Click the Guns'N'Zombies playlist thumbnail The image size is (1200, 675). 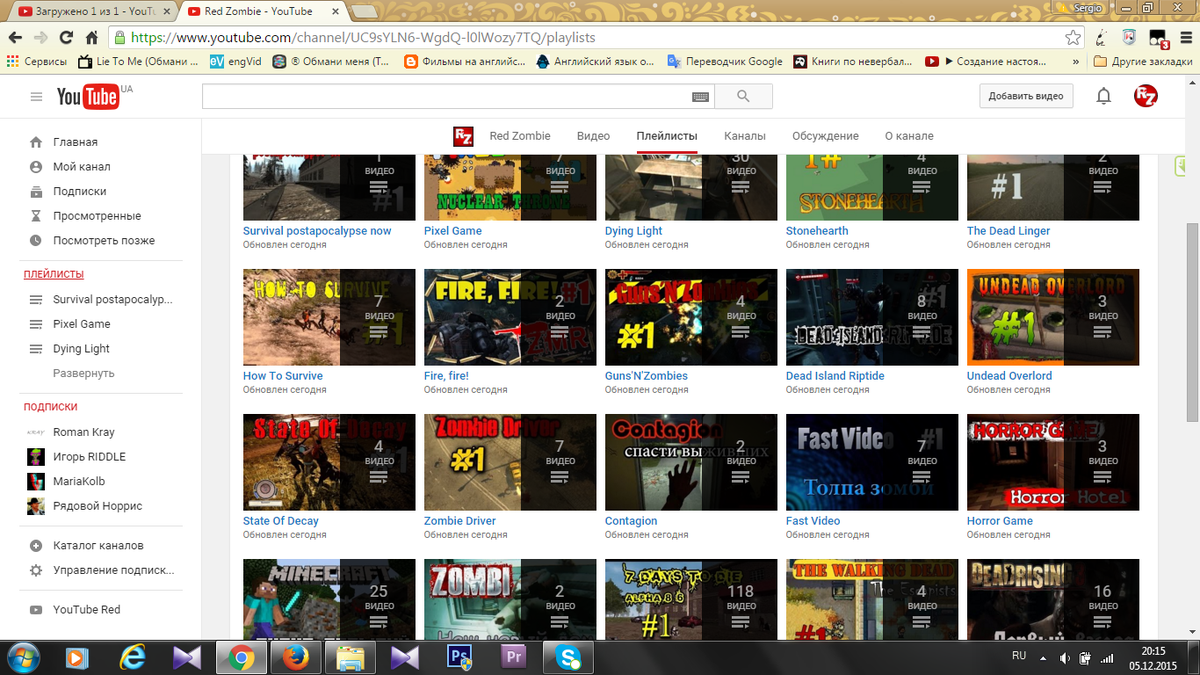click(x=691, y=317)
